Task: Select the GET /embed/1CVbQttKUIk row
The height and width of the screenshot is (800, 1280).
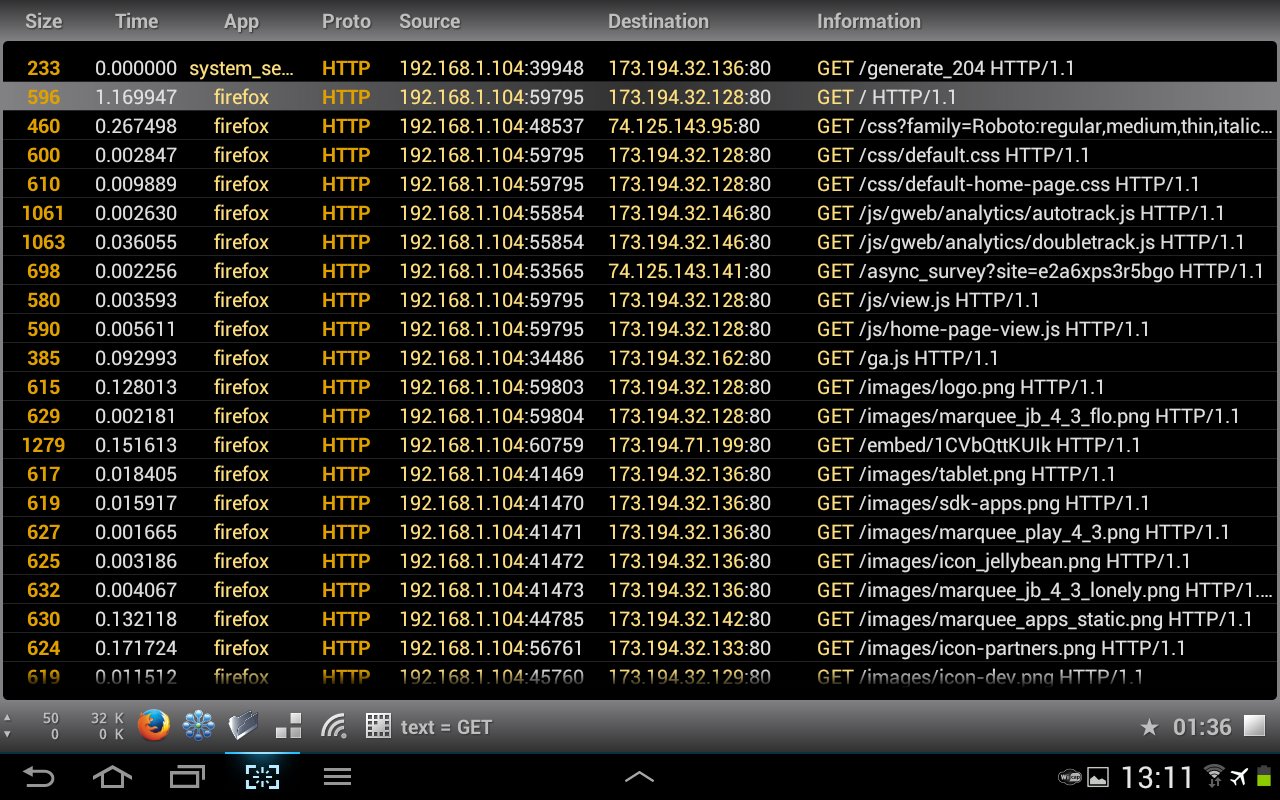Action: pyautogui.click(x=640, y=445)
